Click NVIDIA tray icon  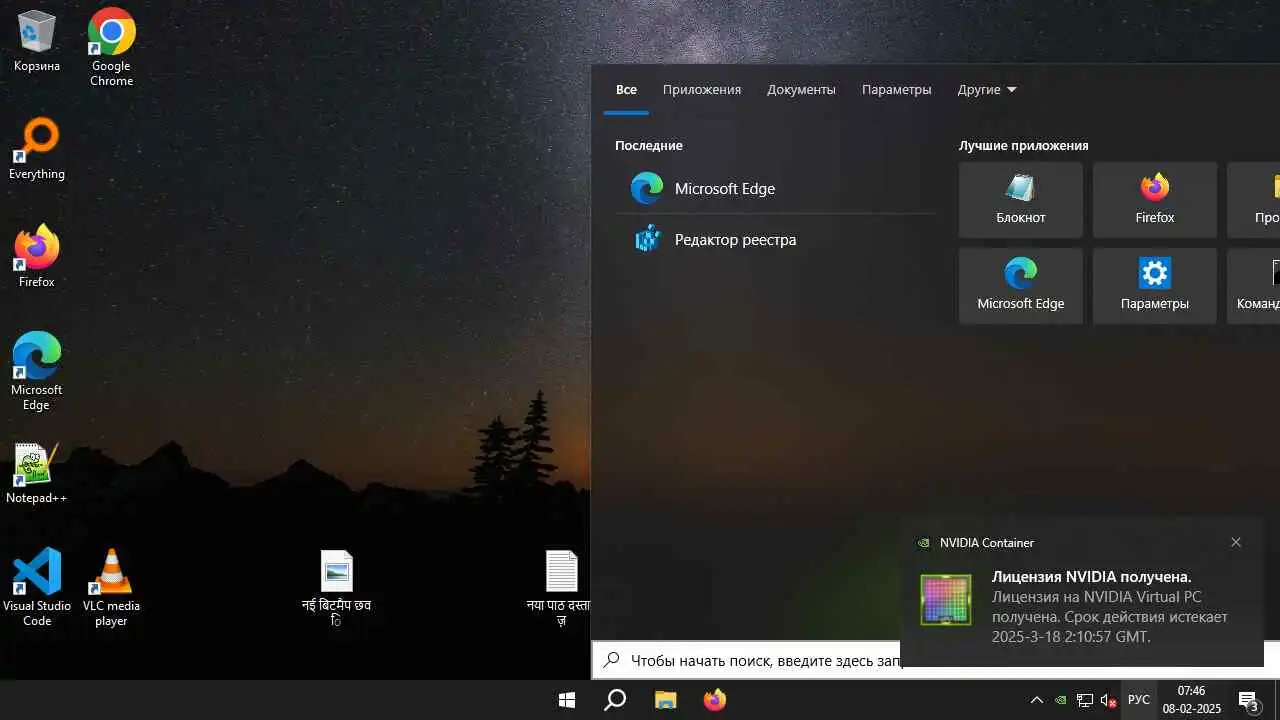tap(1061, 700)
